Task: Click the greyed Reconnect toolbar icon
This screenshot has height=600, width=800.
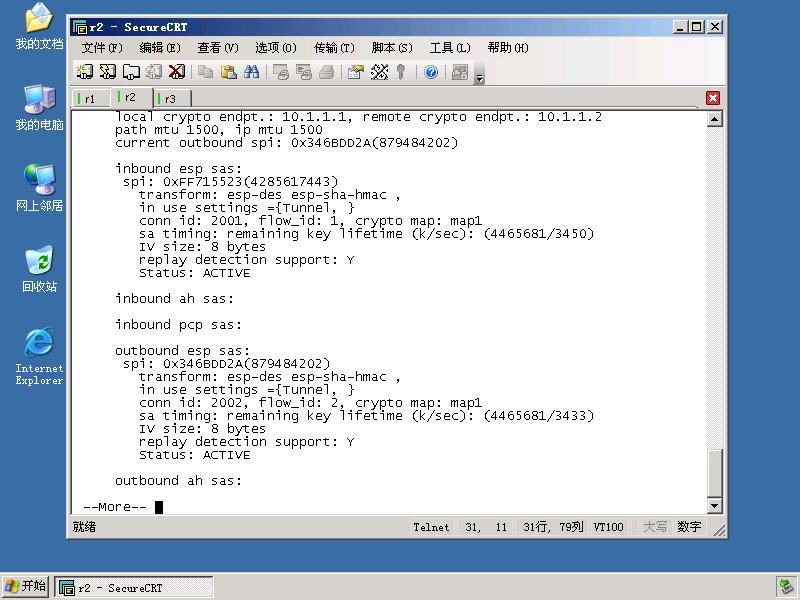Action: click(154, 71)
